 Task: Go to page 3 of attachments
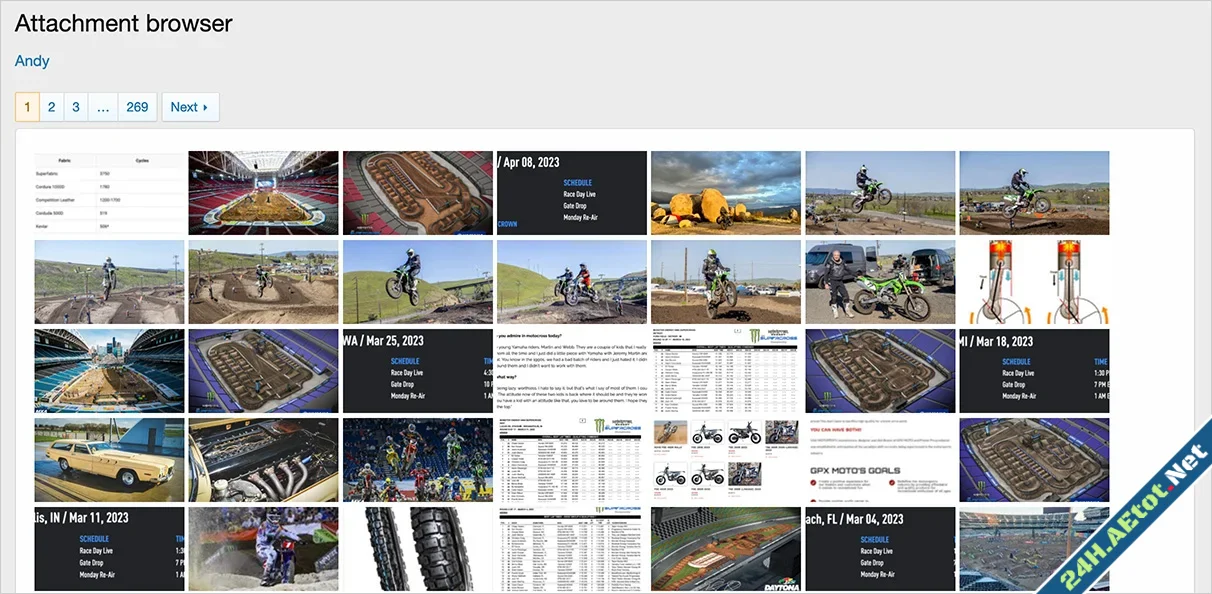(75, 106)
